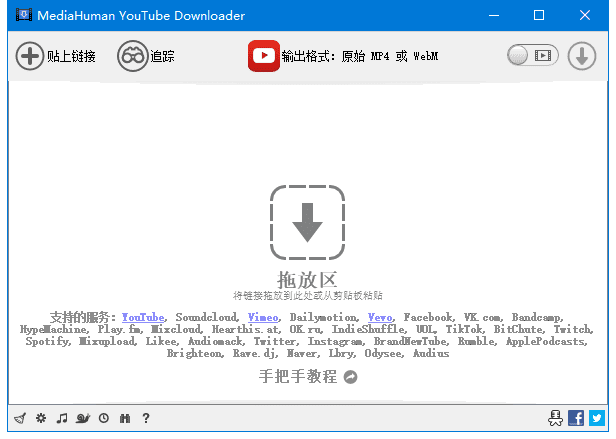Open the Vimeo supported service link
The width and height of the screenshot is (616, 439).
point(263,317)
